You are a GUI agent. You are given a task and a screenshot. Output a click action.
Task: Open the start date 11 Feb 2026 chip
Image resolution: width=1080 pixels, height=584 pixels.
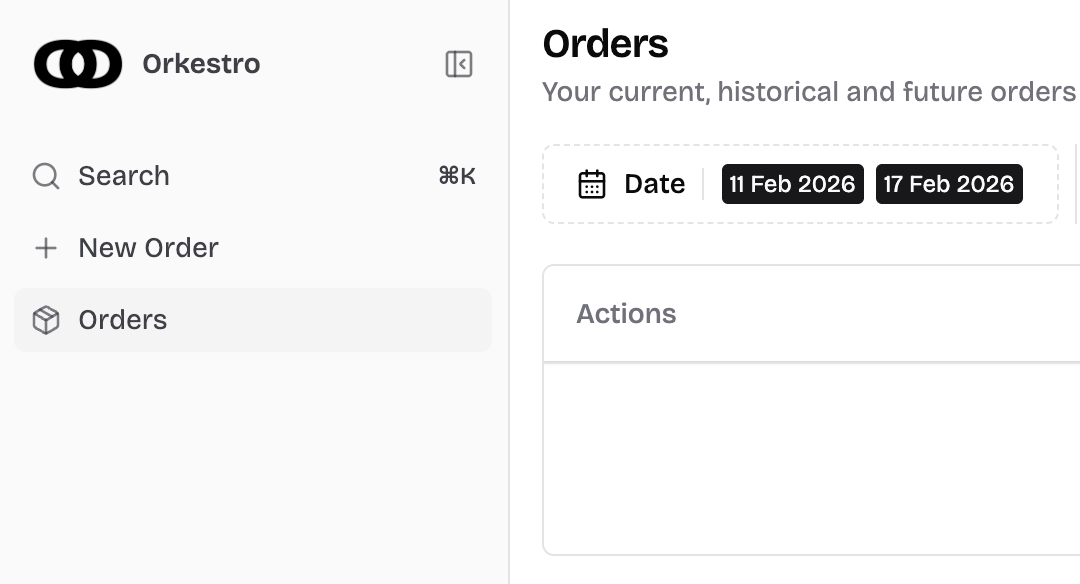click(x=792, y=184)
